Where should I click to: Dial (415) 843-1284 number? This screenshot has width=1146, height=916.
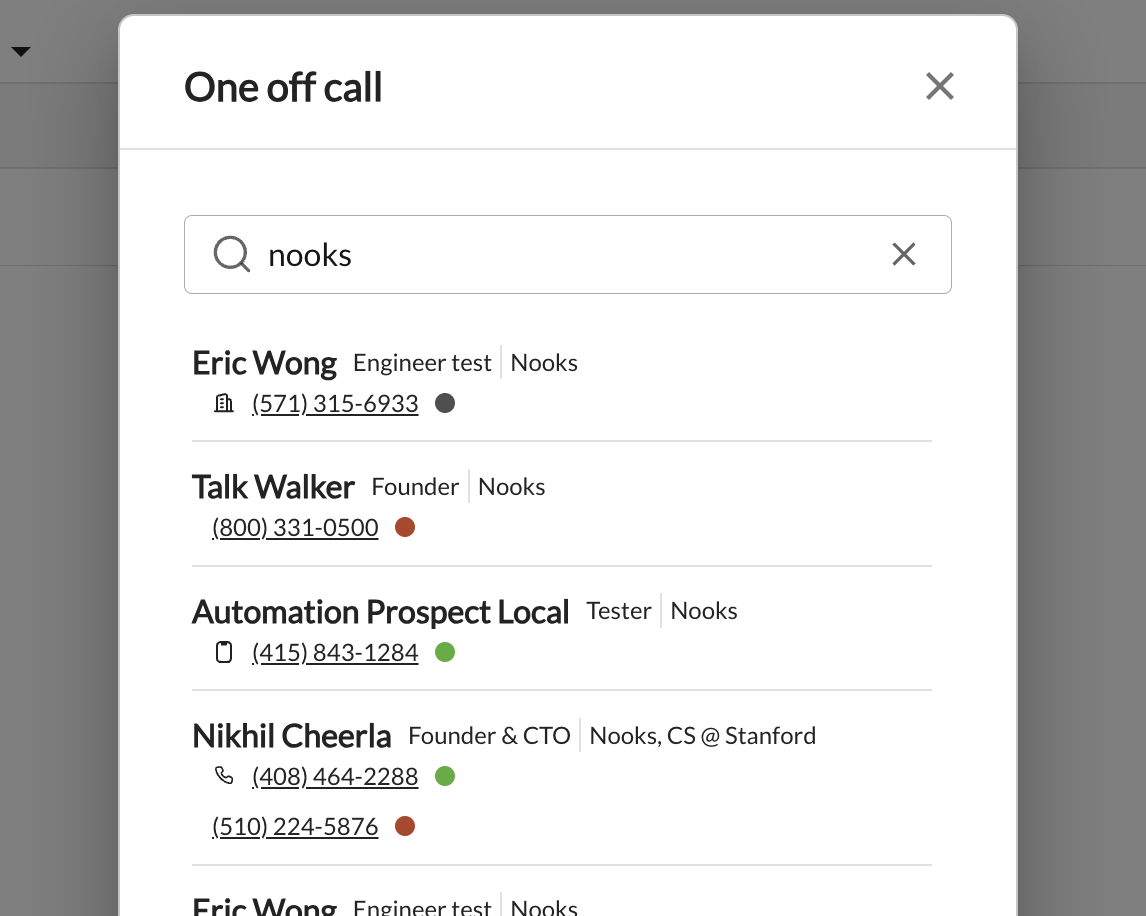tap(335, 652)
